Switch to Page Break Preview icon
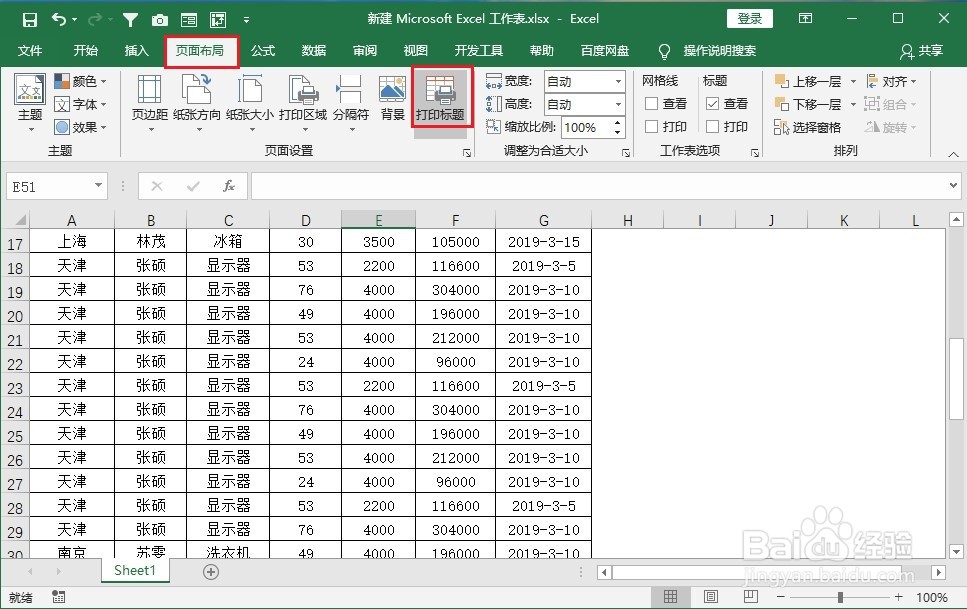Viewport: 967px width, 609px height. [751, 597]
